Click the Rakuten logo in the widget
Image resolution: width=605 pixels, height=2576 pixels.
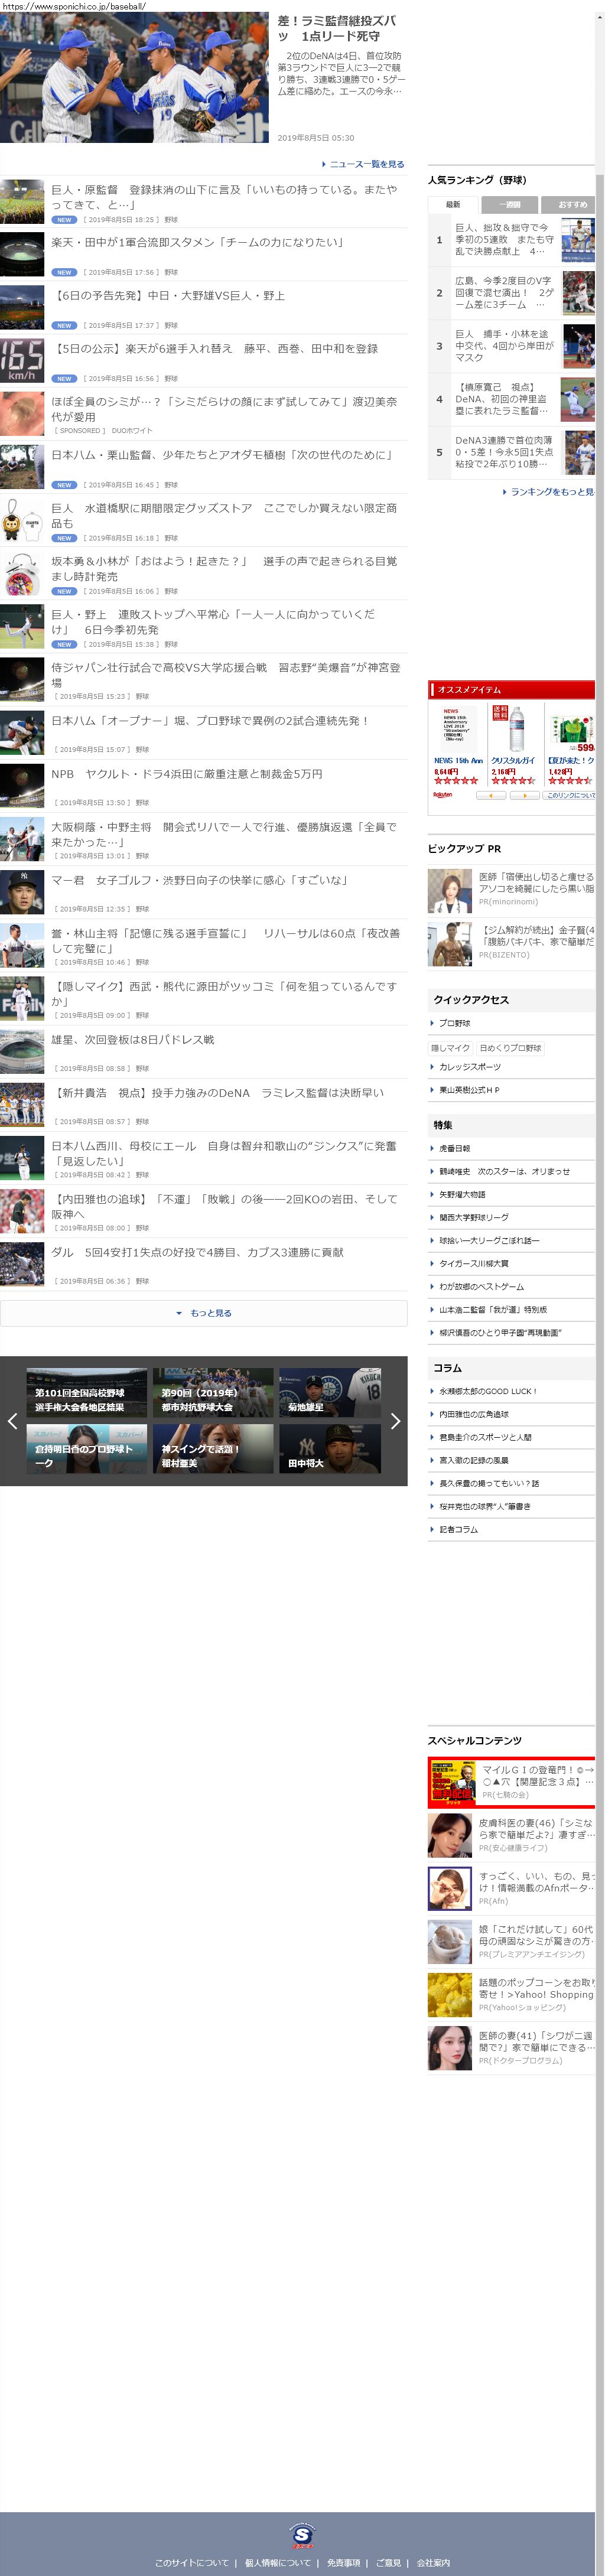tap(443, 795)
